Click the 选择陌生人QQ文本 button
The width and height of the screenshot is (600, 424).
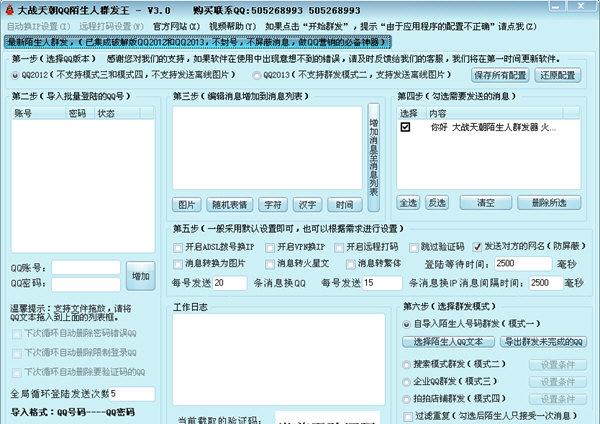(x=448, y=342)
